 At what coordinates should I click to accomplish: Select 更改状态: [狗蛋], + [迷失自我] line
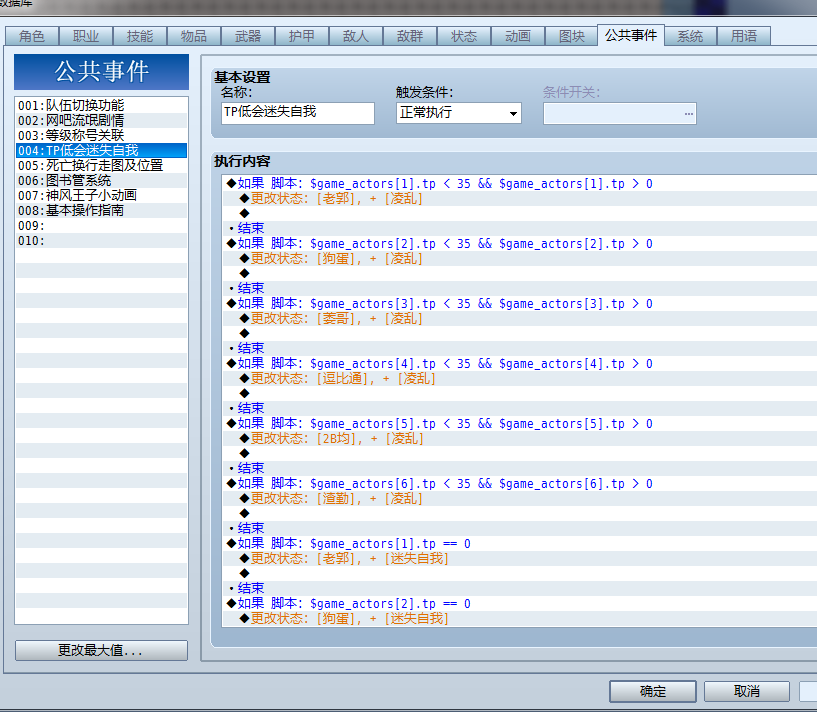pyautogui.click(x=519, y=619)
